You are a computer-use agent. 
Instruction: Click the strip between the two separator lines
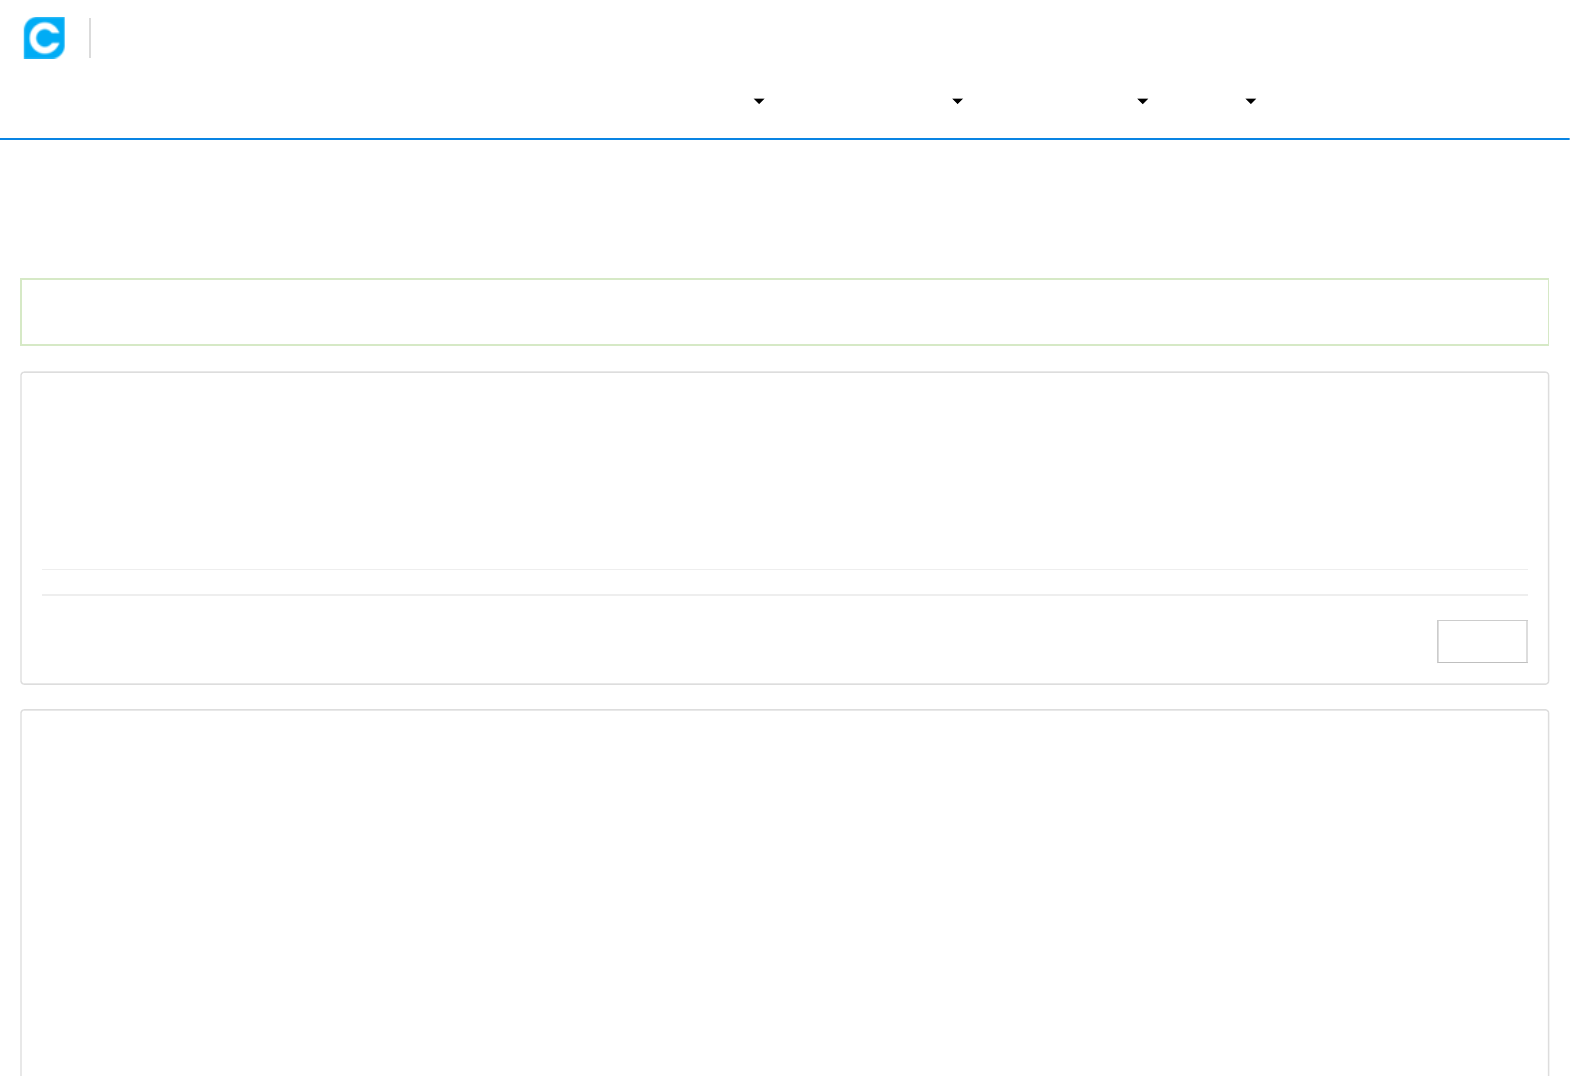point(784,582)
